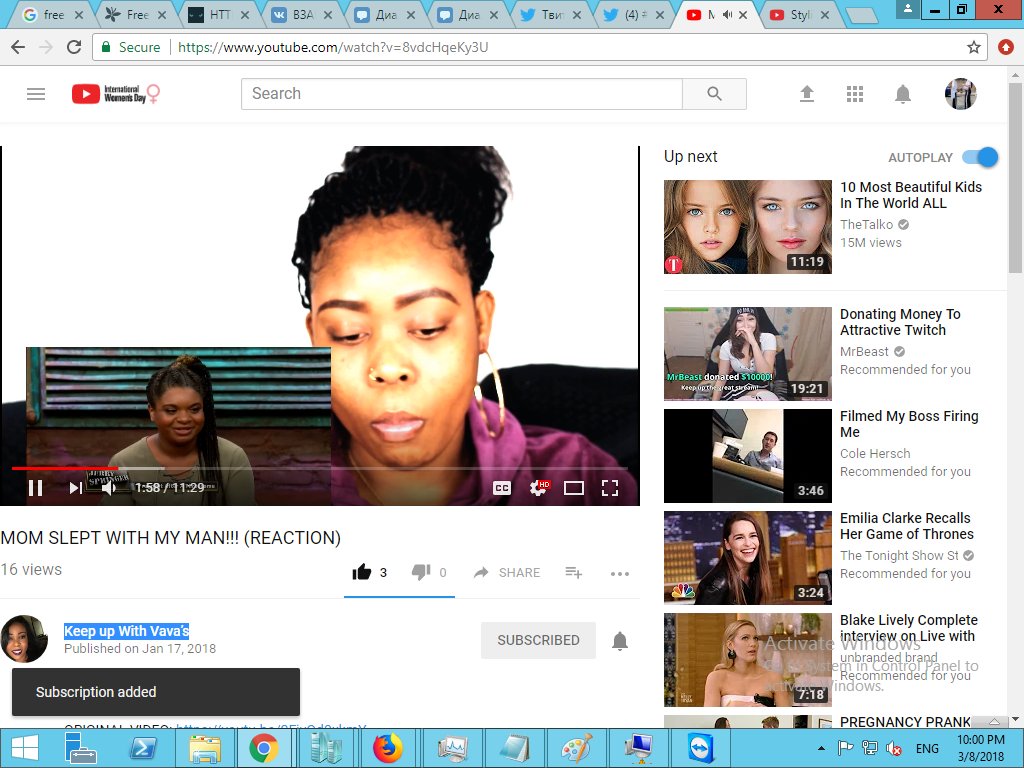Open TheTalko channel name
Screen dimensions: 1024x768
866,225
